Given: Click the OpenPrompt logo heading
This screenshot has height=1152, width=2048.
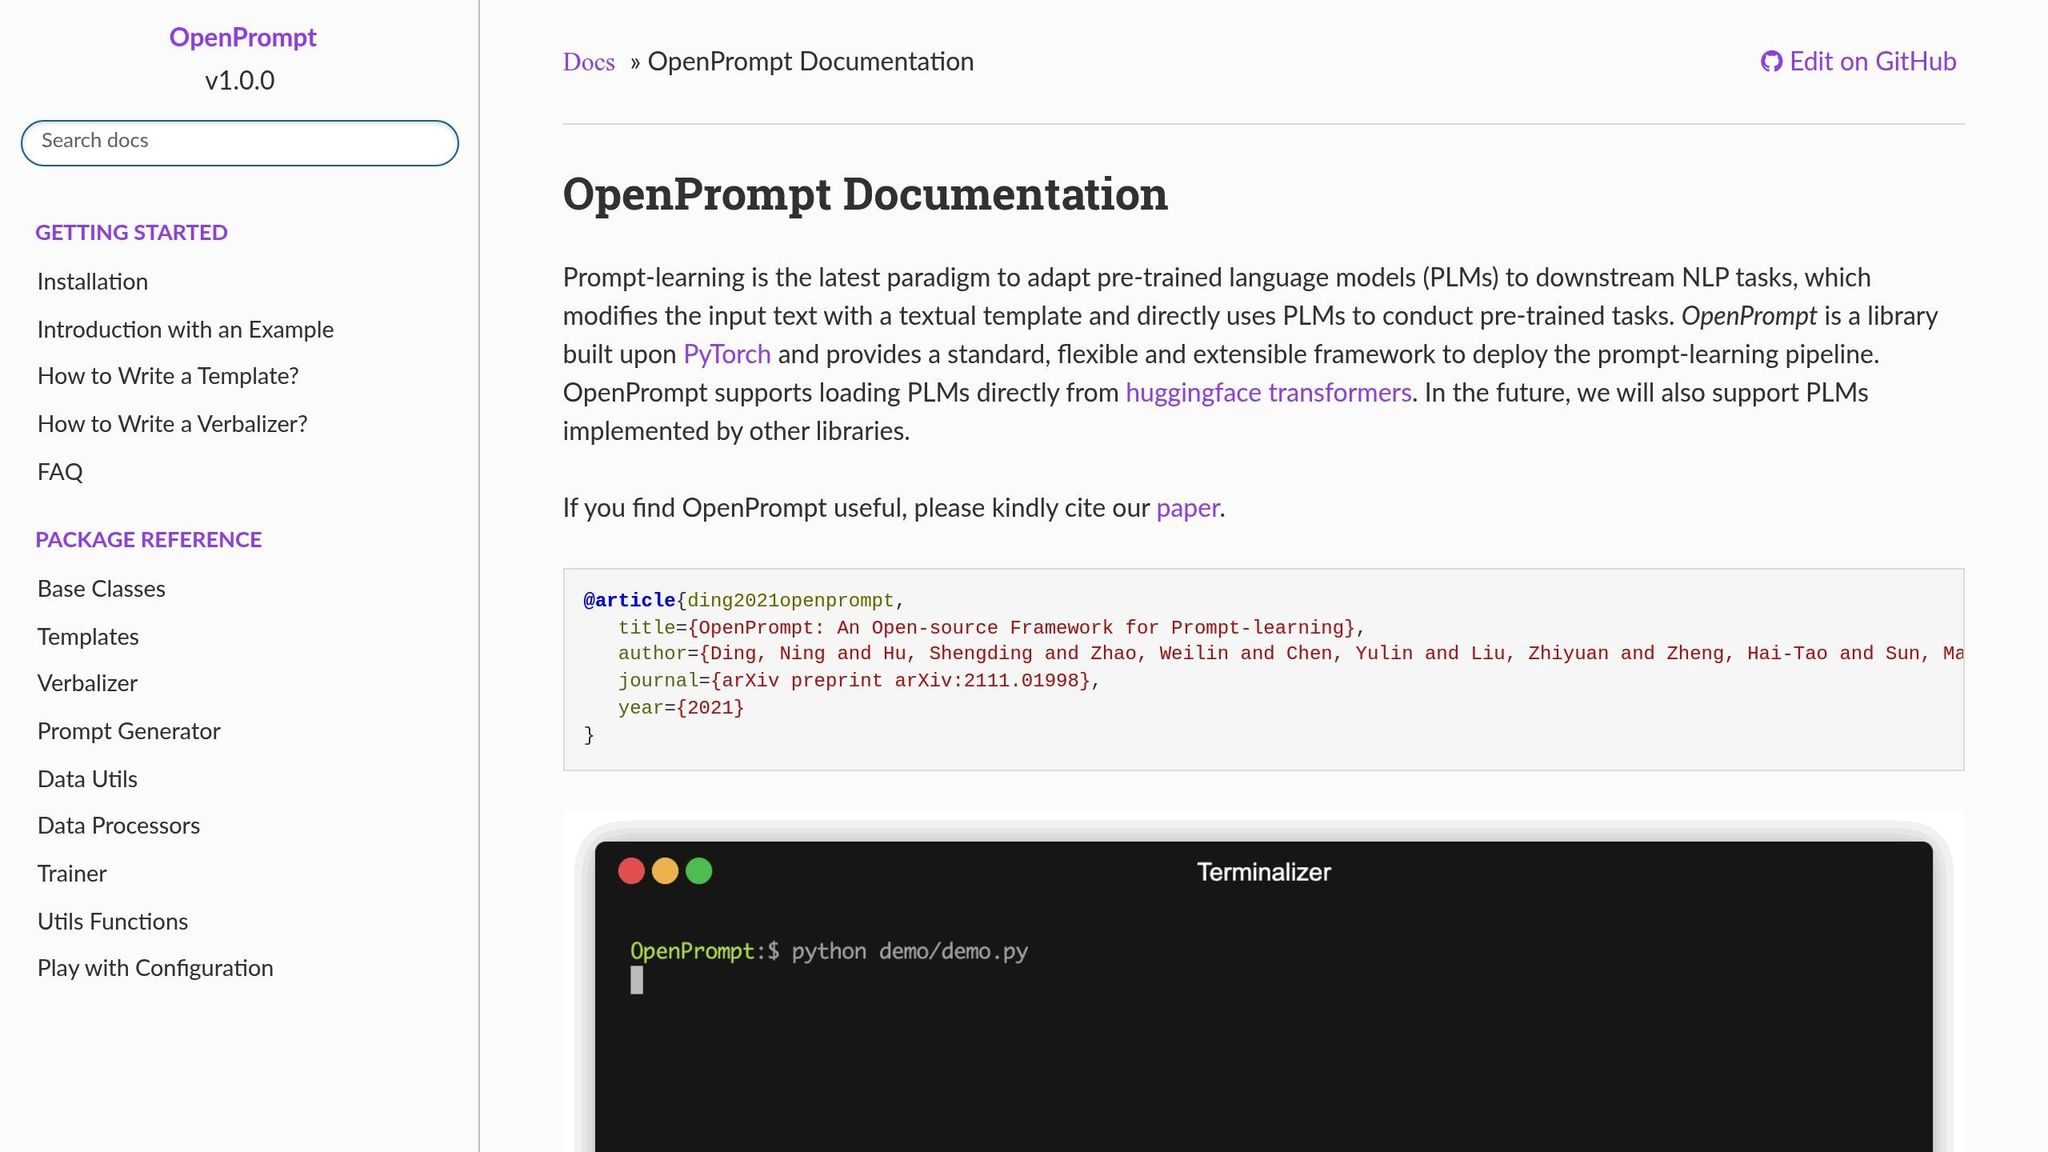Looking at the screenshot, I should (243, 37).
